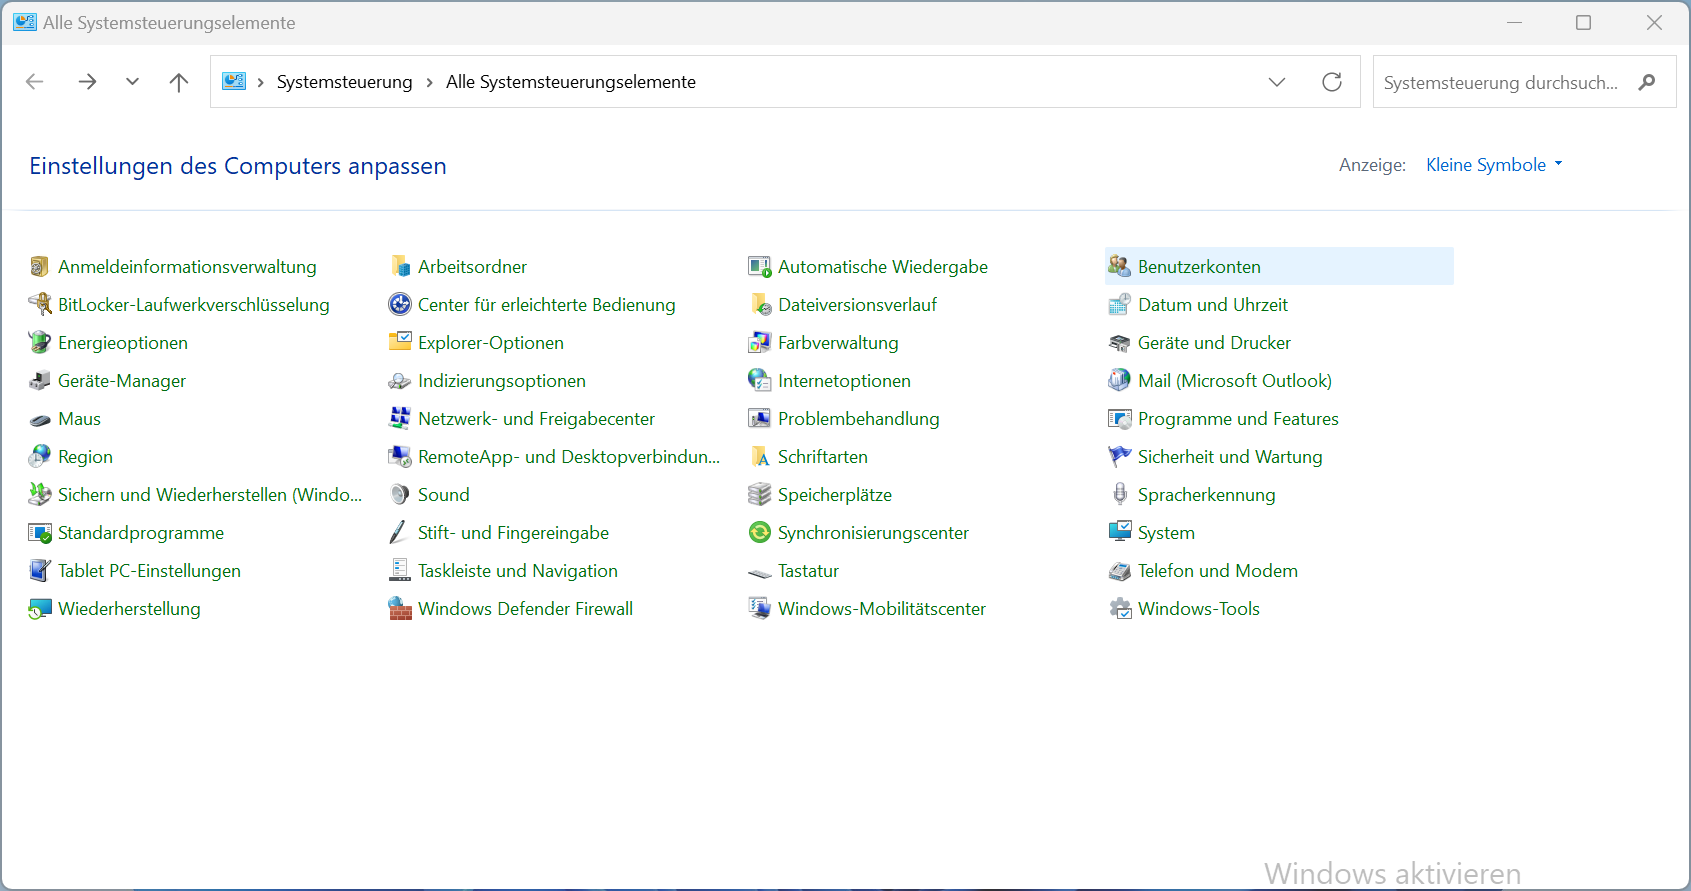The image size is (1691, 891).
Task: Click Systemsteuerung in the breadcrumb path
Action: (x=344, y=82)
